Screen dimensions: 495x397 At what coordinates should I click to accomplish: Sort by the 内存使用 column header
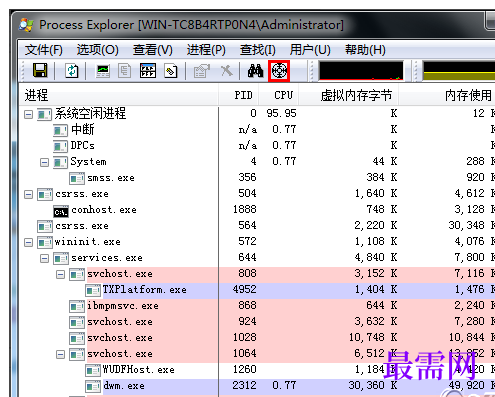click(447, 95)
